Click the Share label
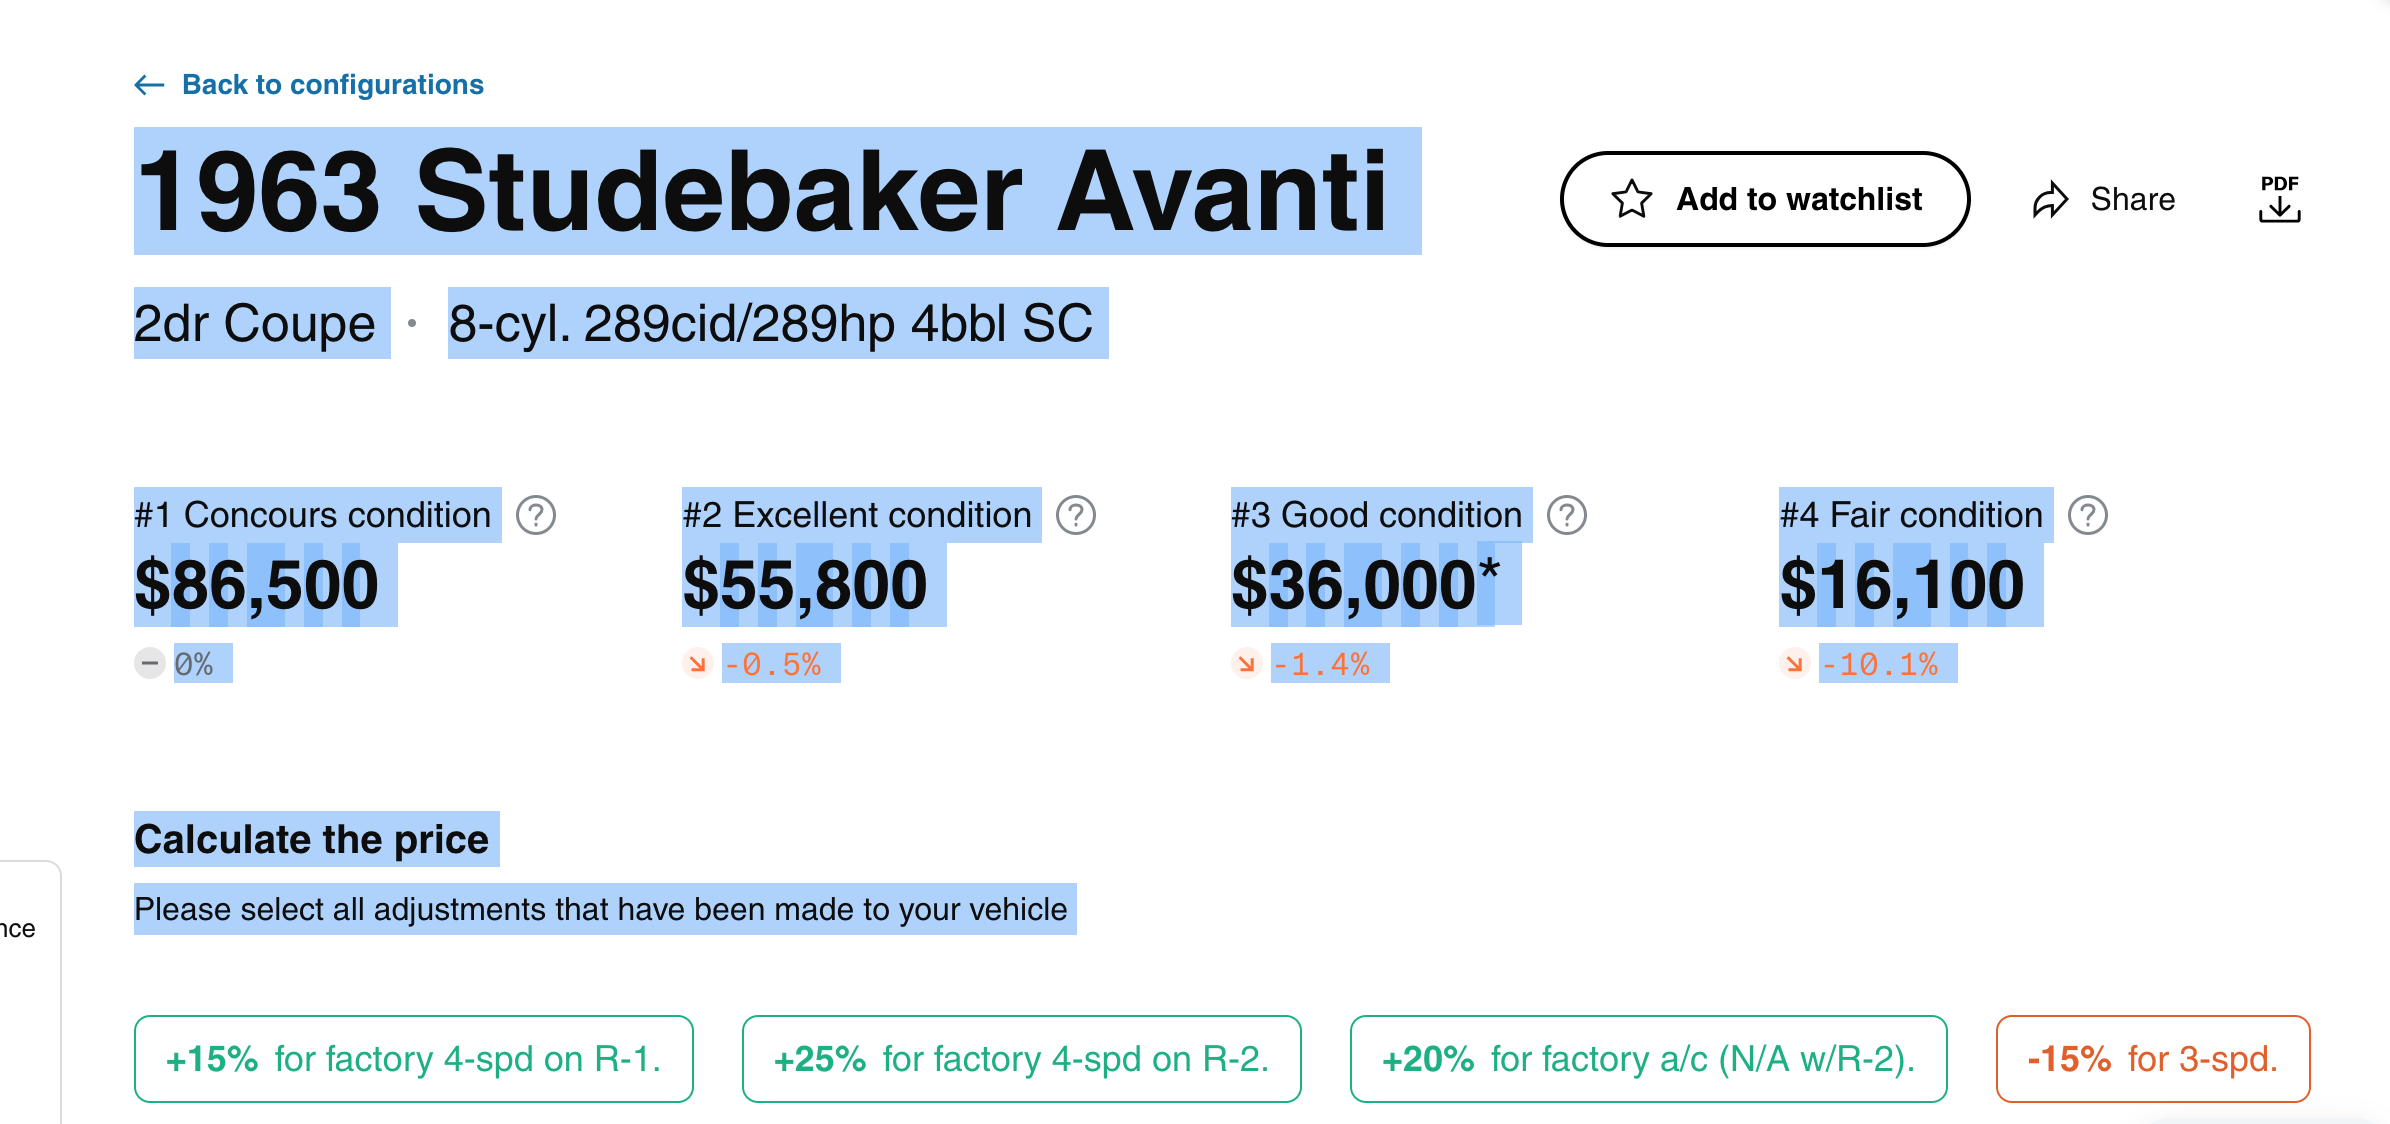This screenshot has height=1124, width=2390. [x=2132, y=199]
